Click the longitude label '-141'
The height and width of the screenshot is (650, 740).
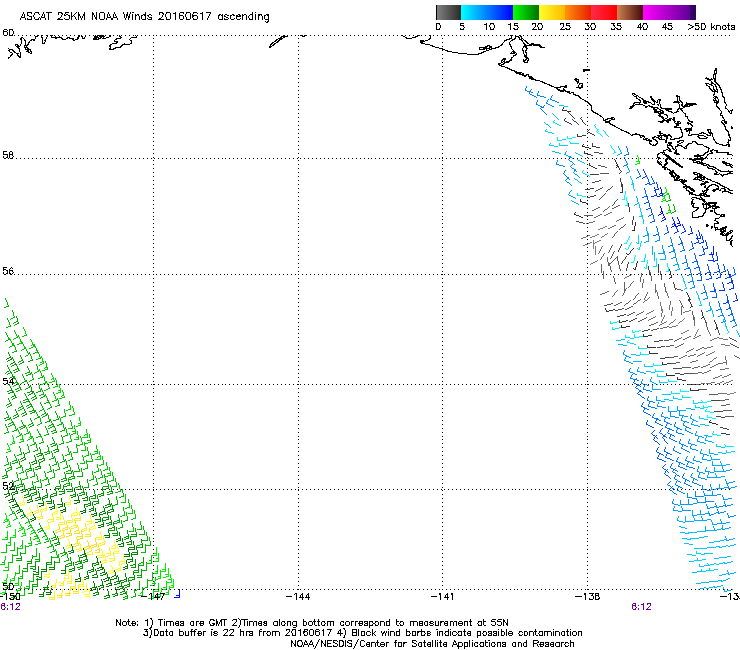click(x=442, y=597)
